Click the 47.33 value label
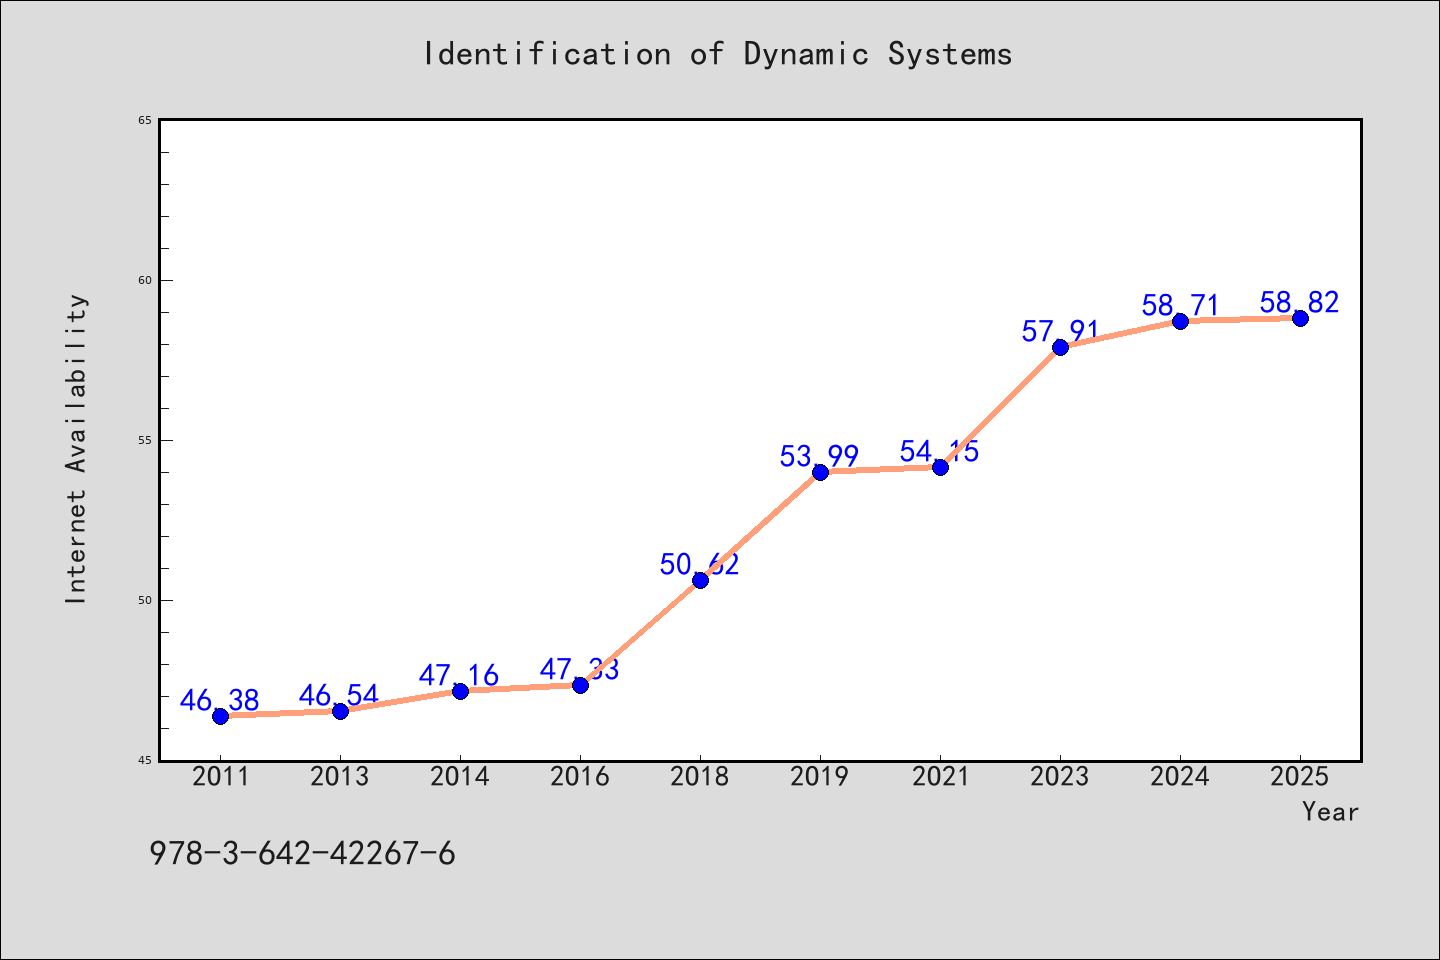Viewport: 1440px width, 960px height. (580, 669)
